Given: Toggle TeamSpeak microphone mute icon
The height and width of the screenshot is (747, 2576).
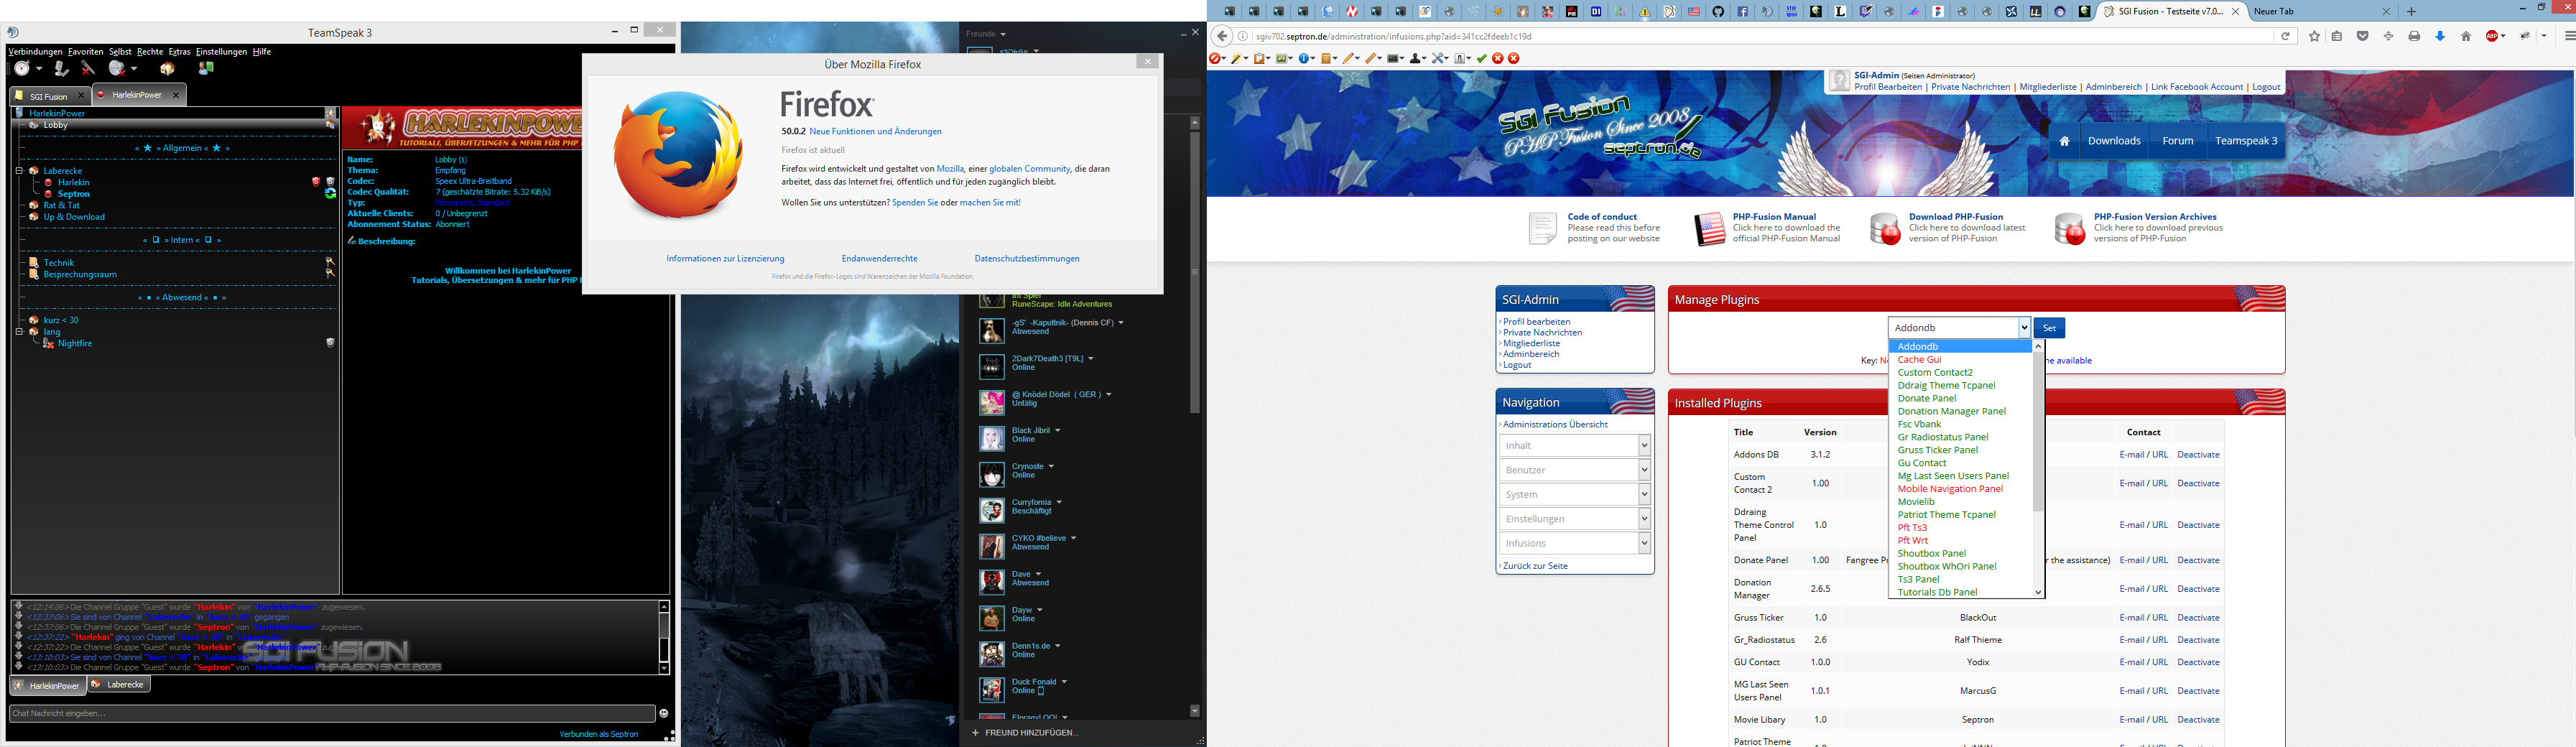Looking at the screenshot, I should 61,68.
